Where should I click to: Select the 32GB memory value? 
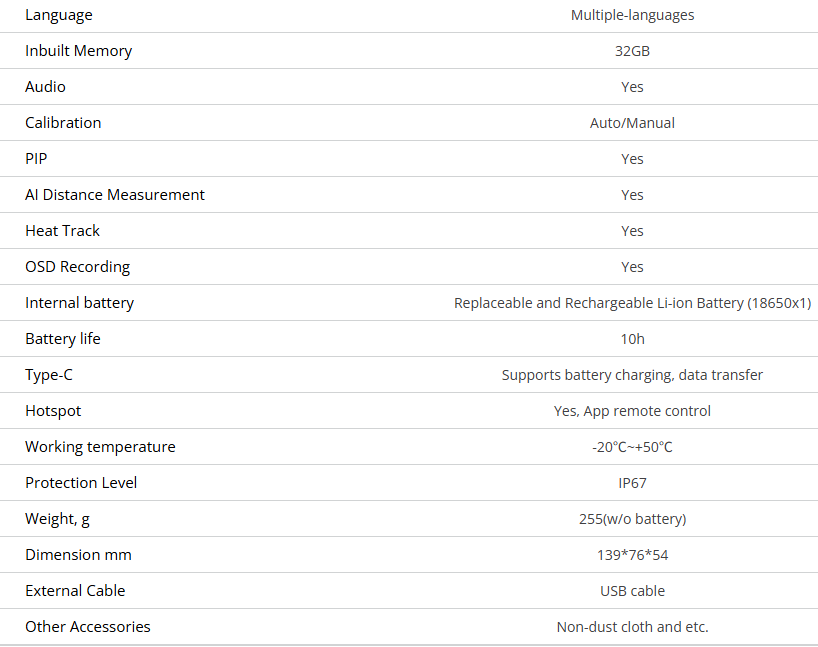632,51
